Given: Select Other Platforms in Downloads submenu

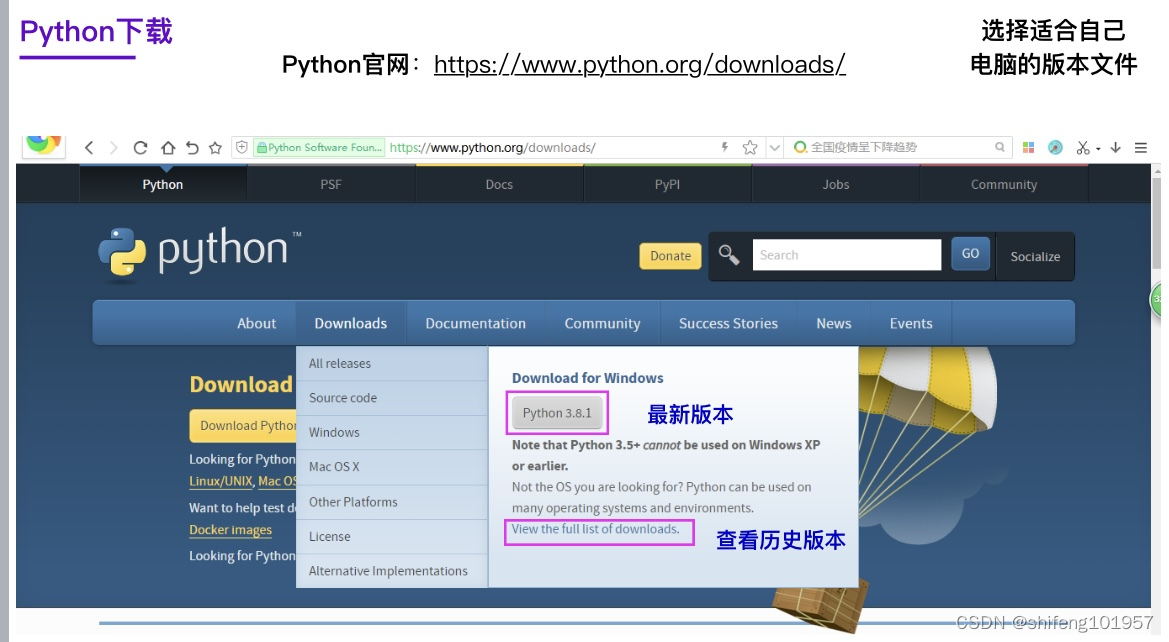Looking at the screenshot, I should tap(392, 502).
